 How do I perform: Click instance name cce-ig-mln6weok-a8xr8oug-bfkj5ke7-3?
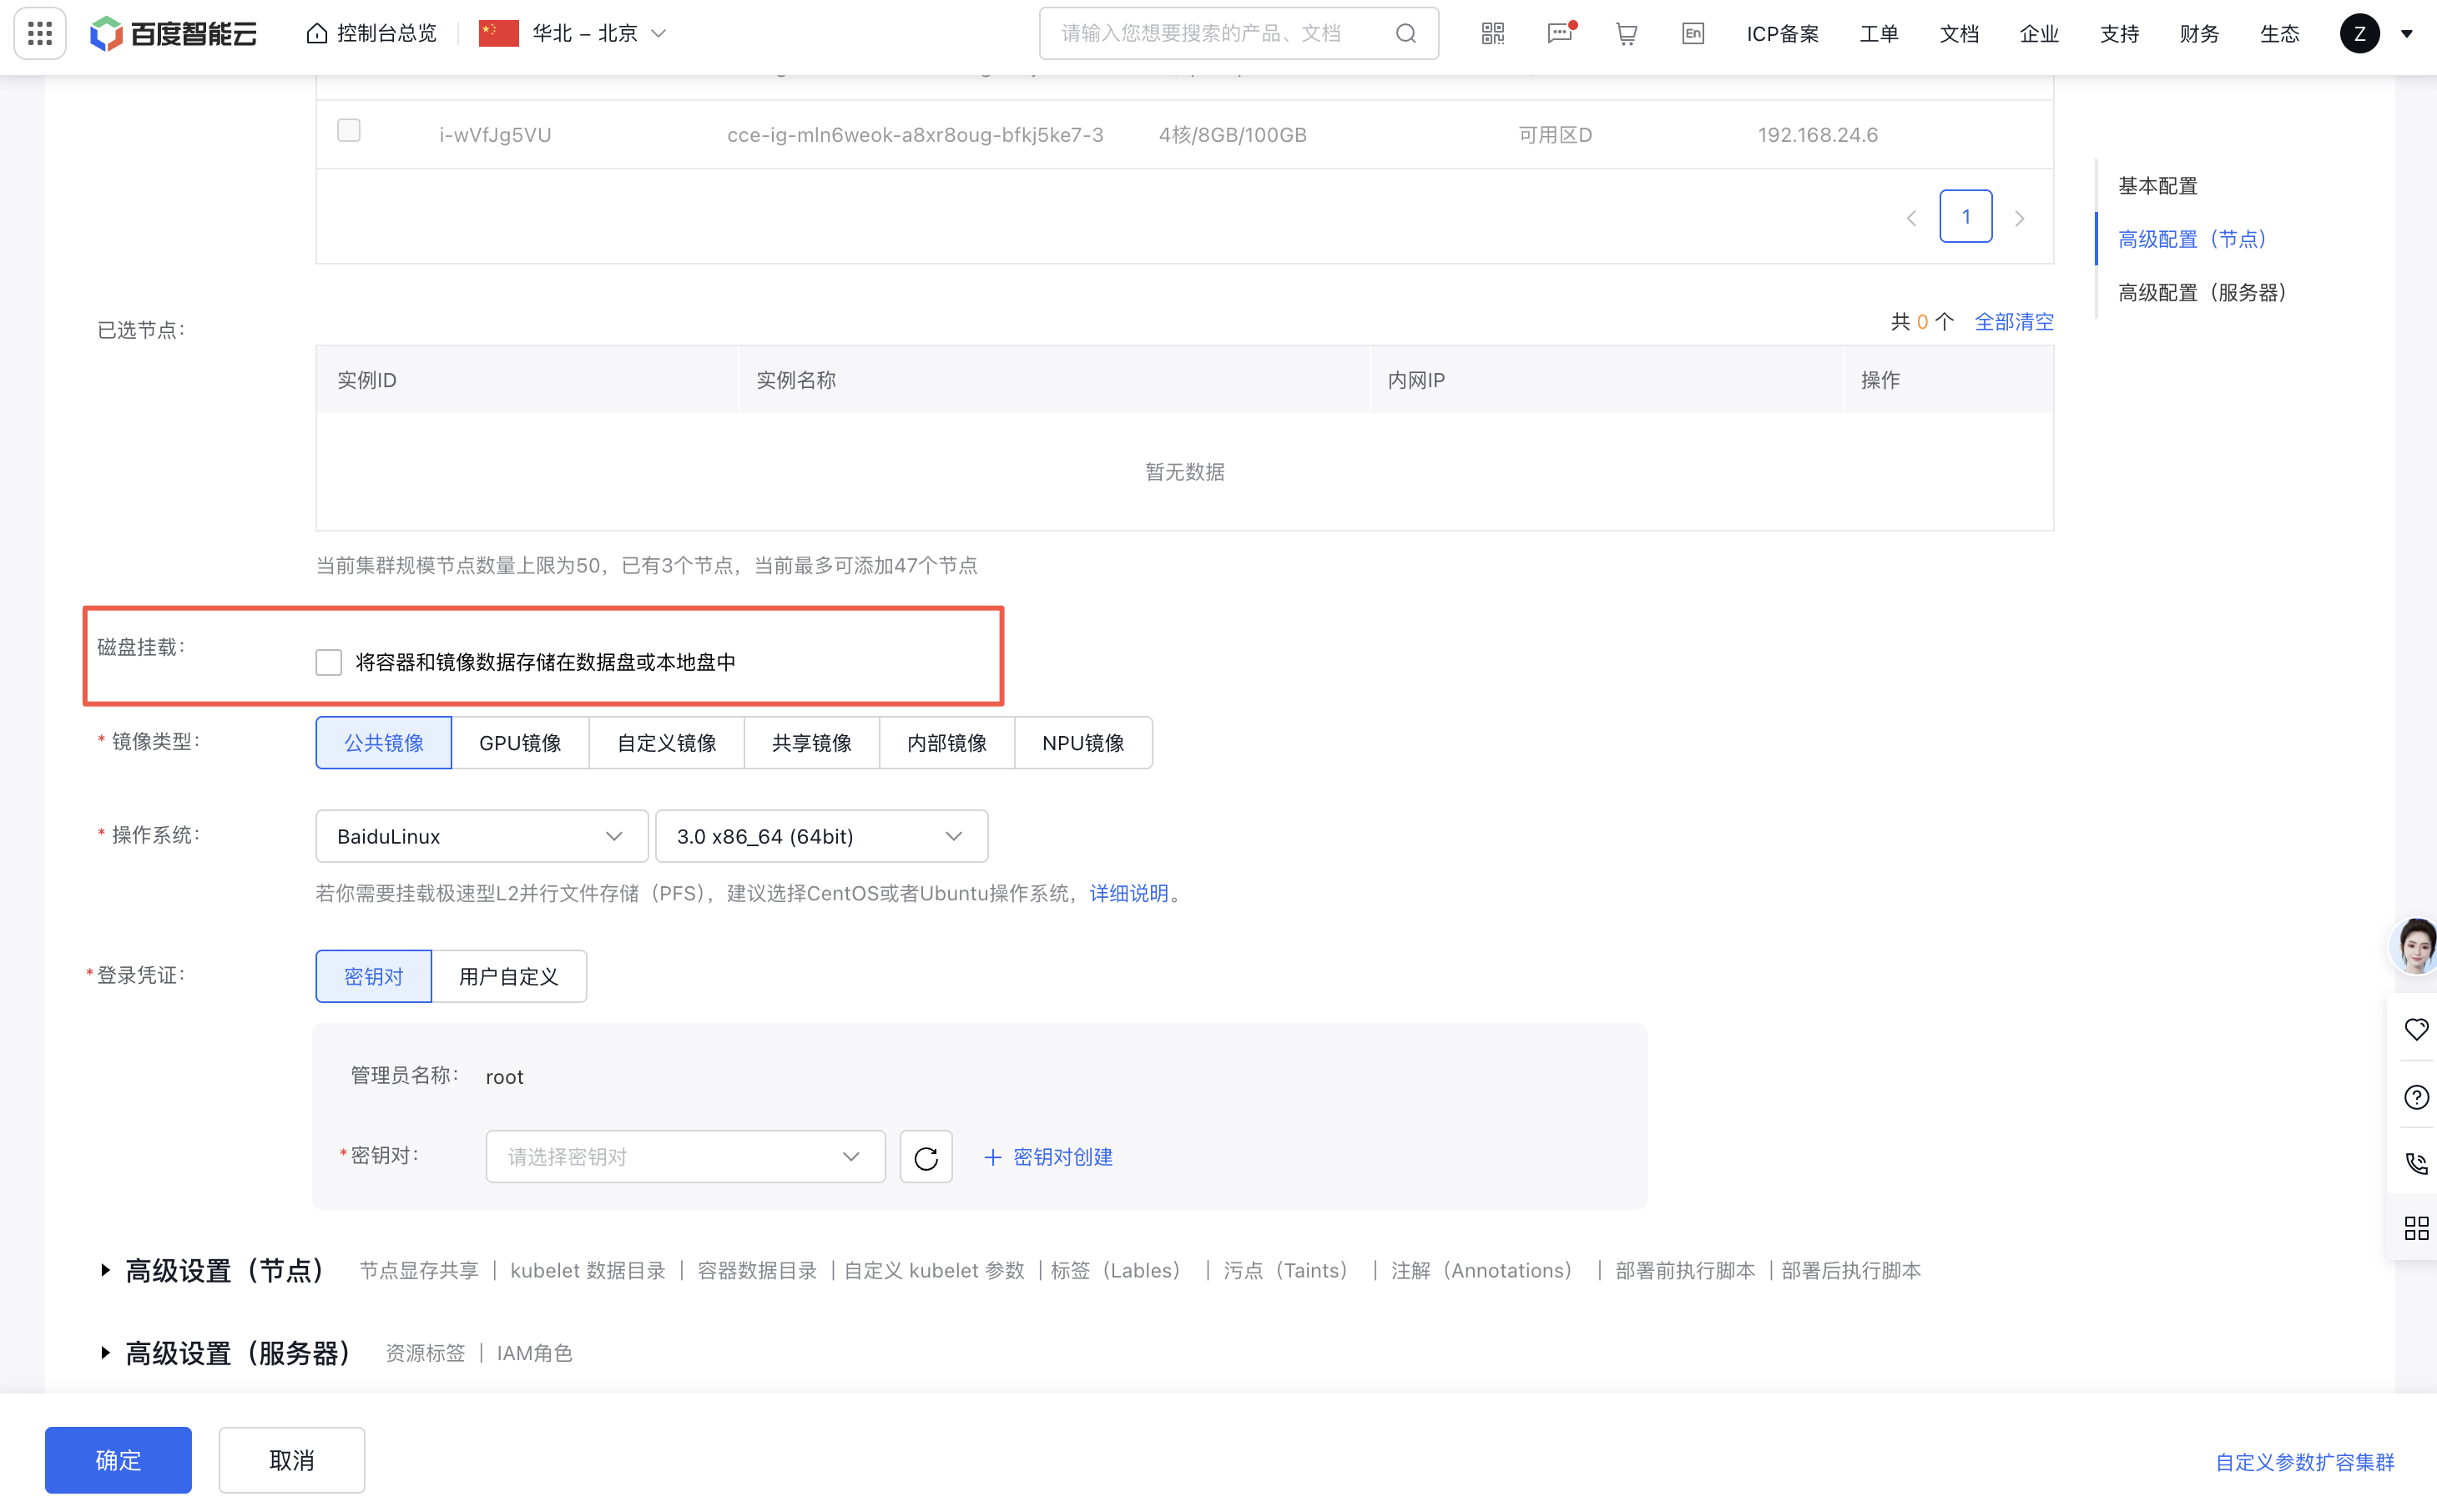click(x=914, y=135)
